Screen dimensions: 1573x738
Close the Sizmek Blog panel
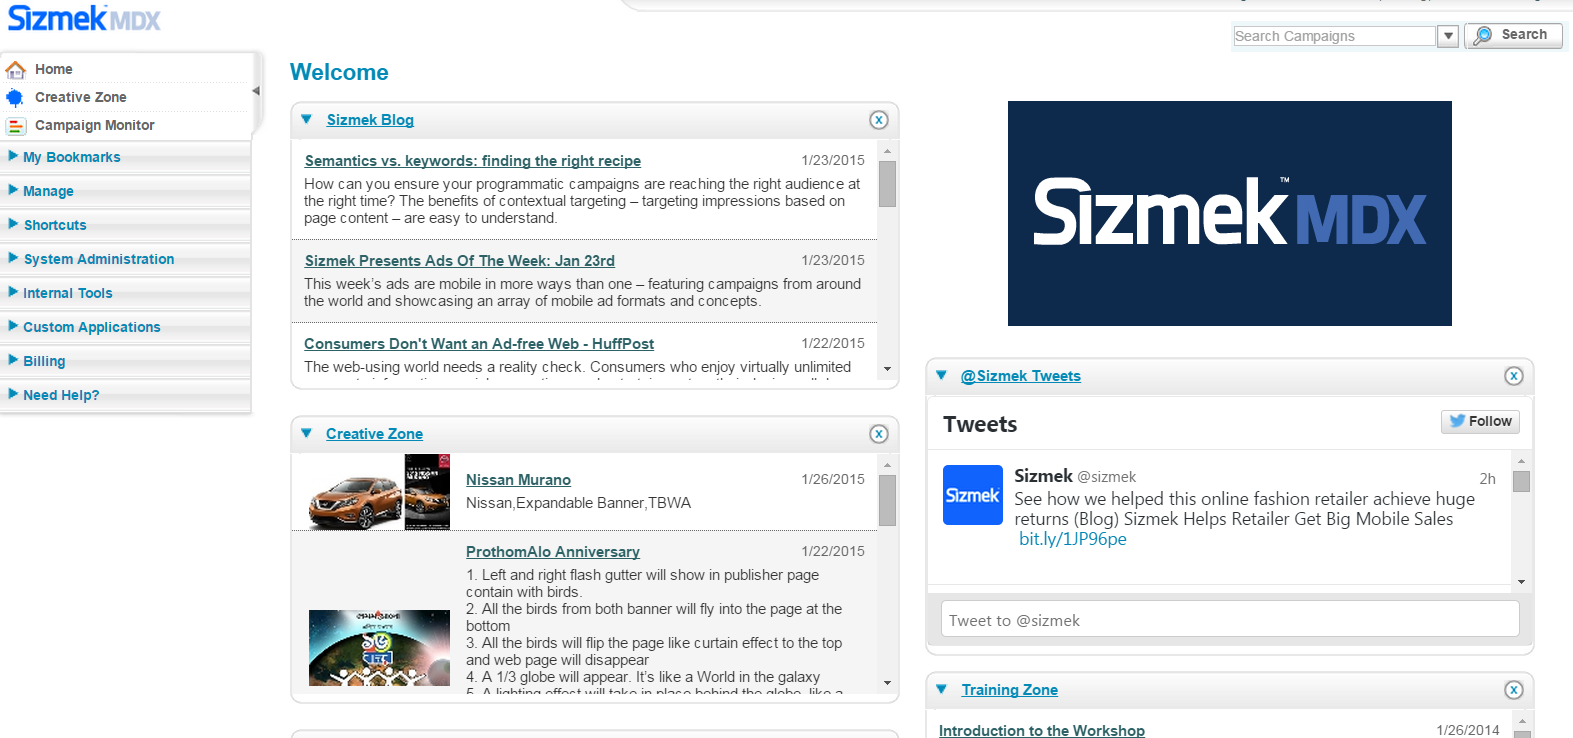point(879,120)
